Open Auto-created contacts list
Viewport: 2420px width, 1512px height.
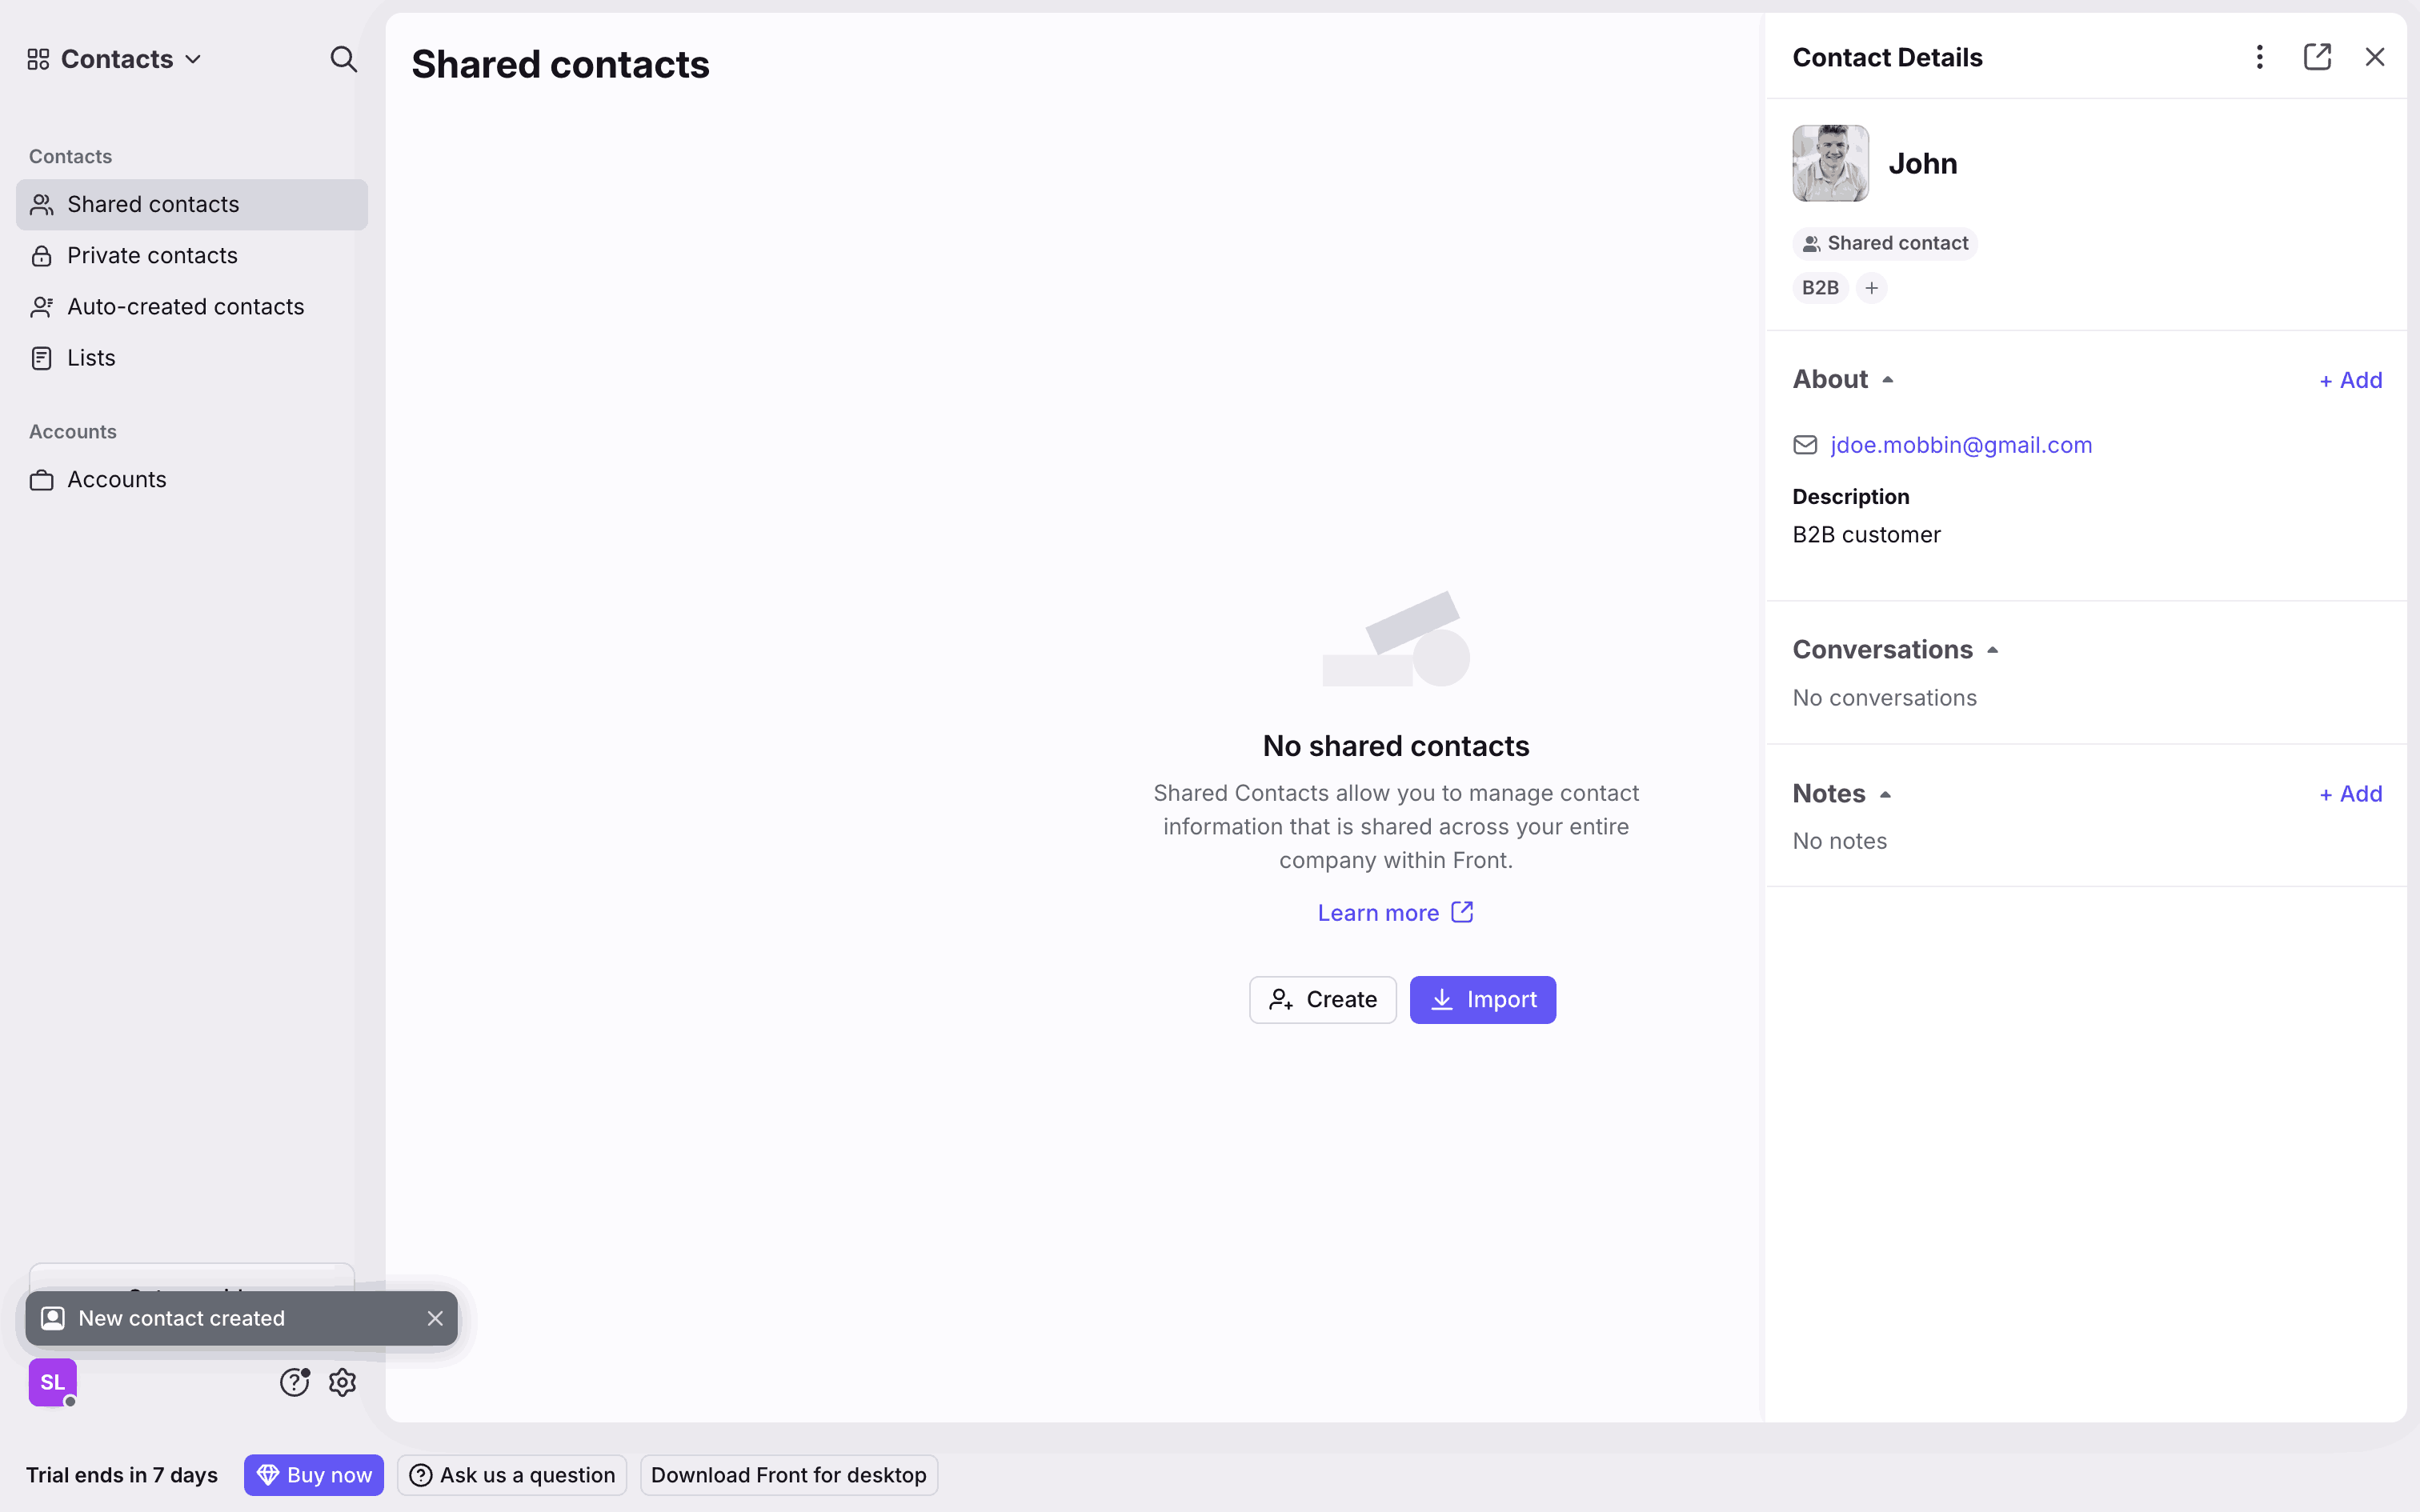pos(185,307)
